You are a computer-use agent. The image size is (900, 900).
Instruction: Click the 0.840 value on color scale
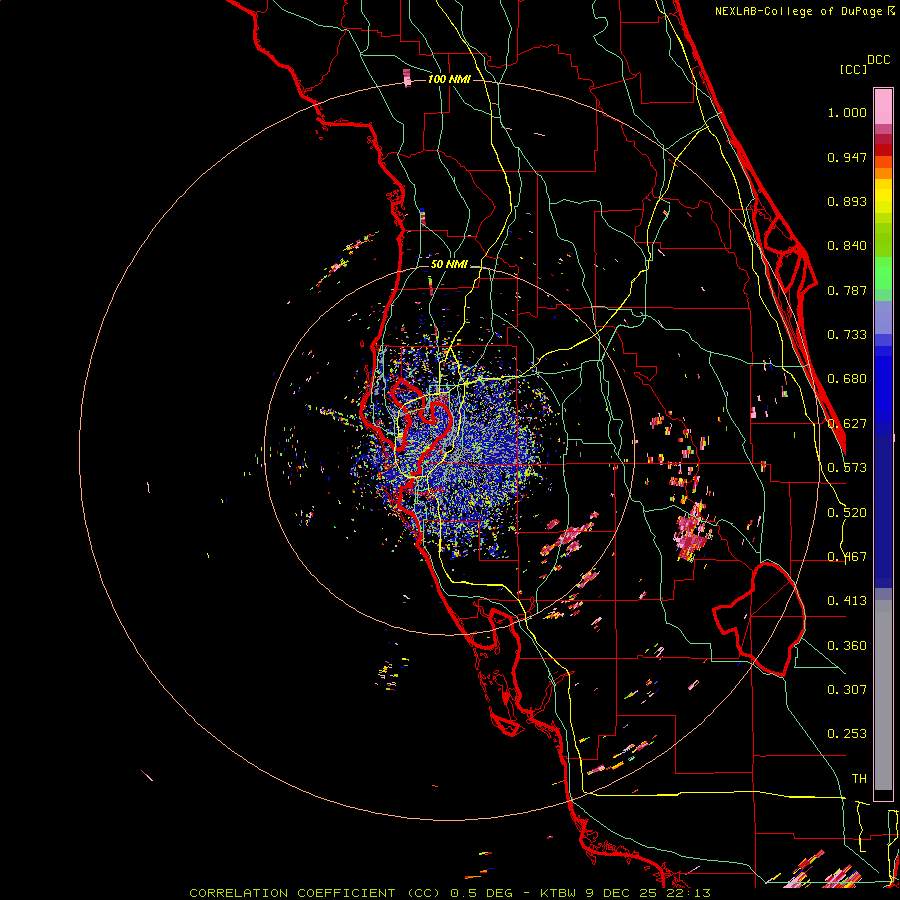pyautogui.click(x=847, y=246)
